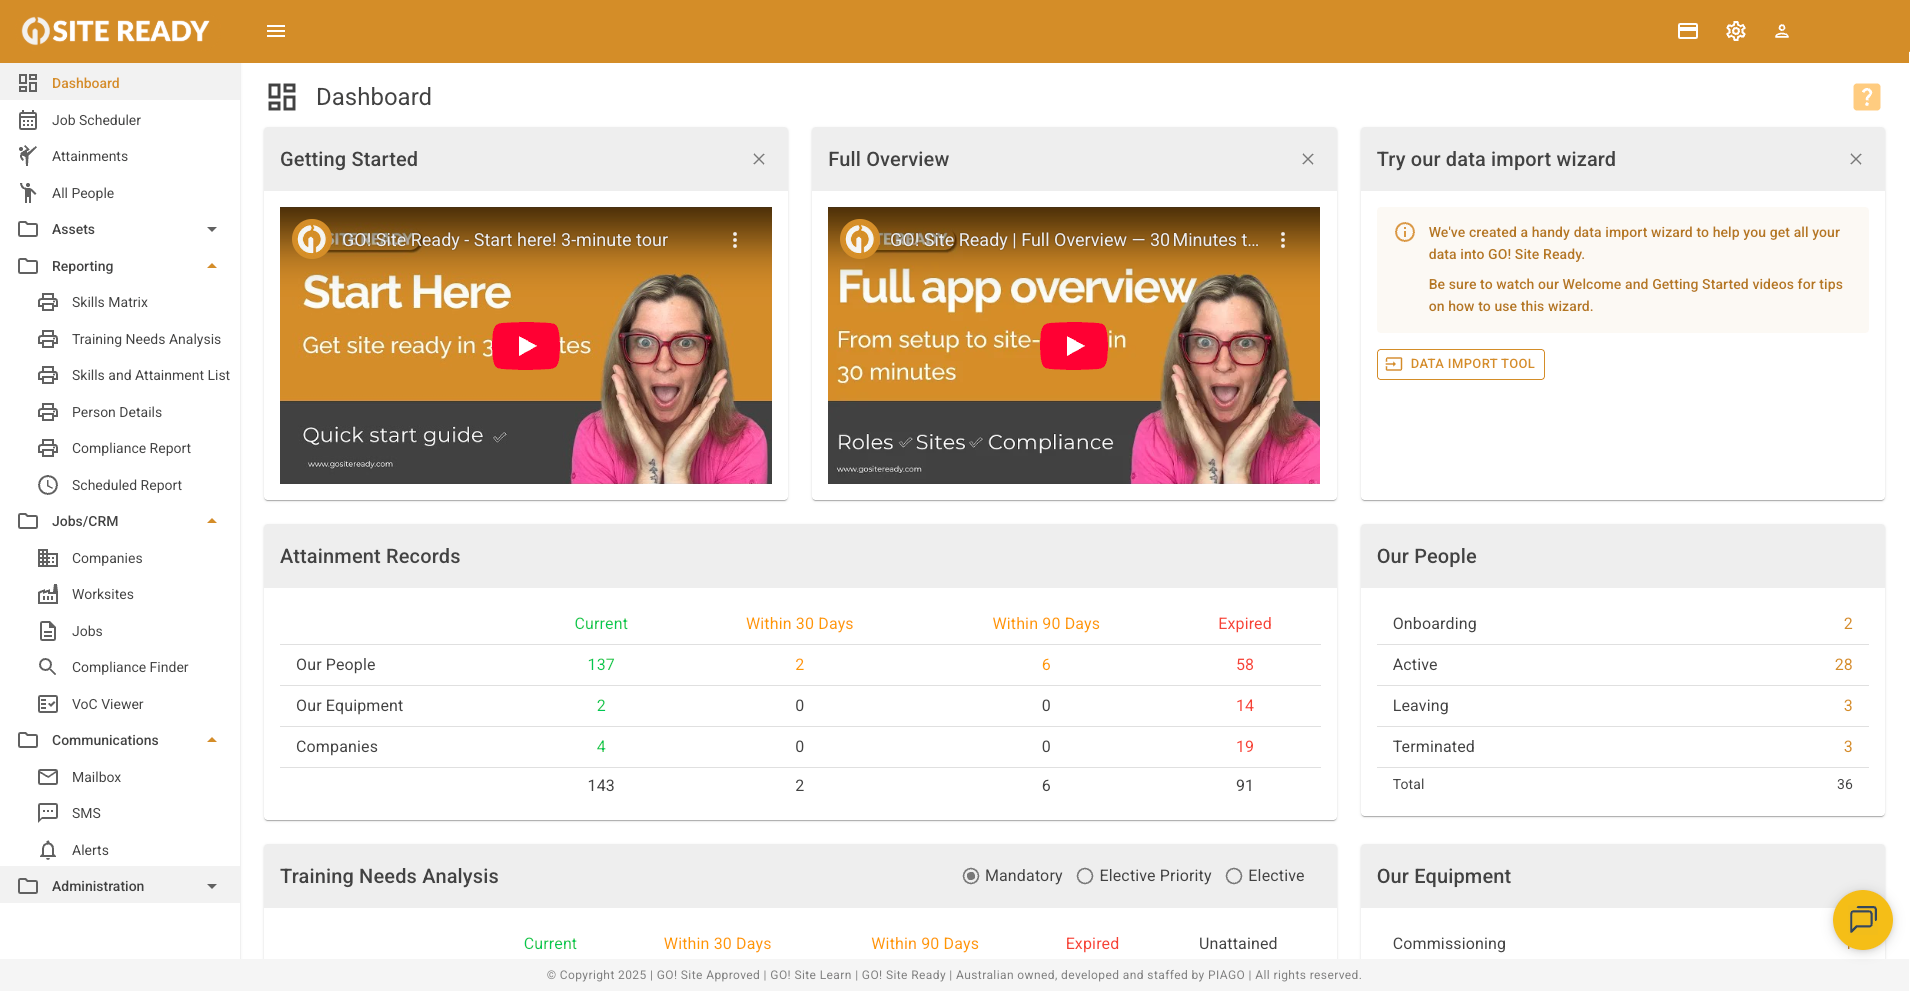Screen dimensions: 1910x991
Task: Collapse the Jobs/CRM section arrow
Action: click(x=212, y=521)
